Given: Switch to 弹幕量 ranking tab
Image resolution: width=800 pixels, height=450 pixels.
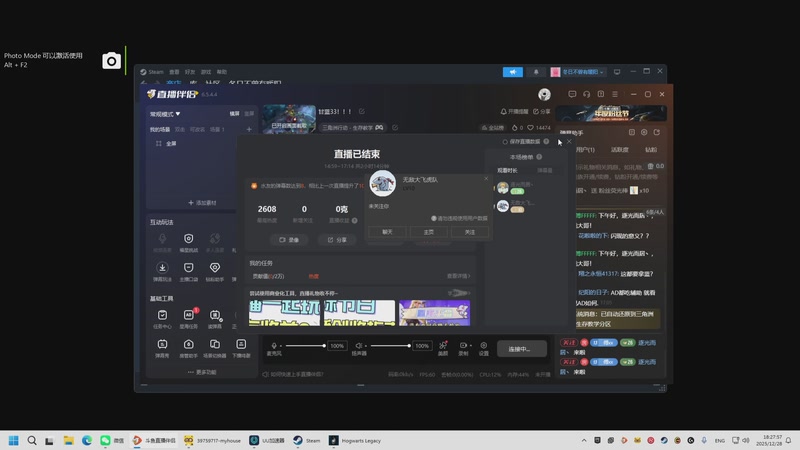Looking at the screenshot, I should (544, 170).
